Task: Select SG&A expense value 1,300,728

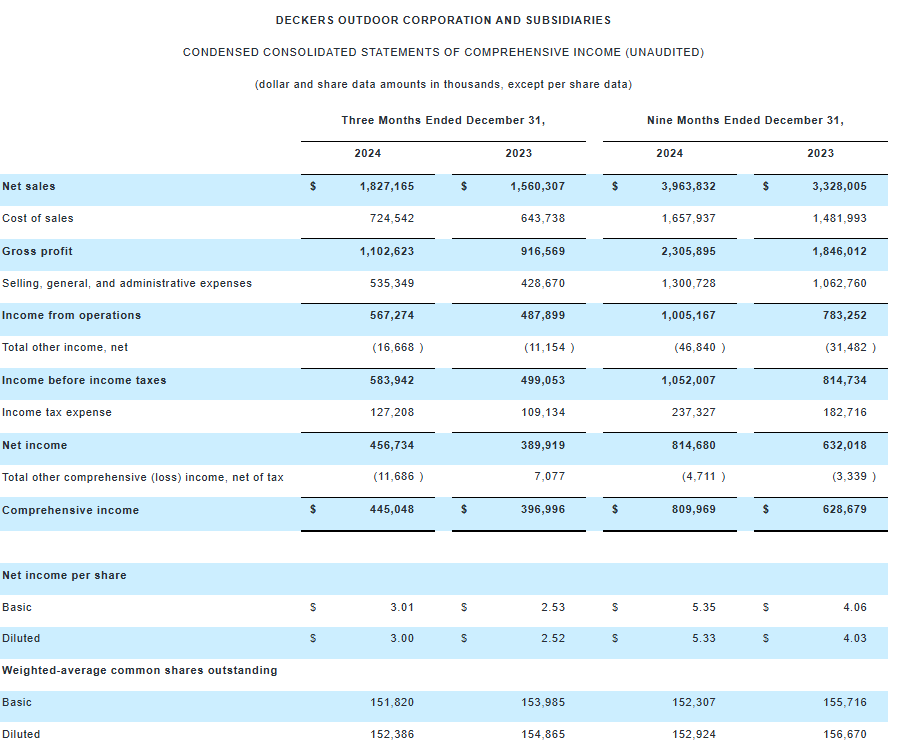Action: (689, 283)
